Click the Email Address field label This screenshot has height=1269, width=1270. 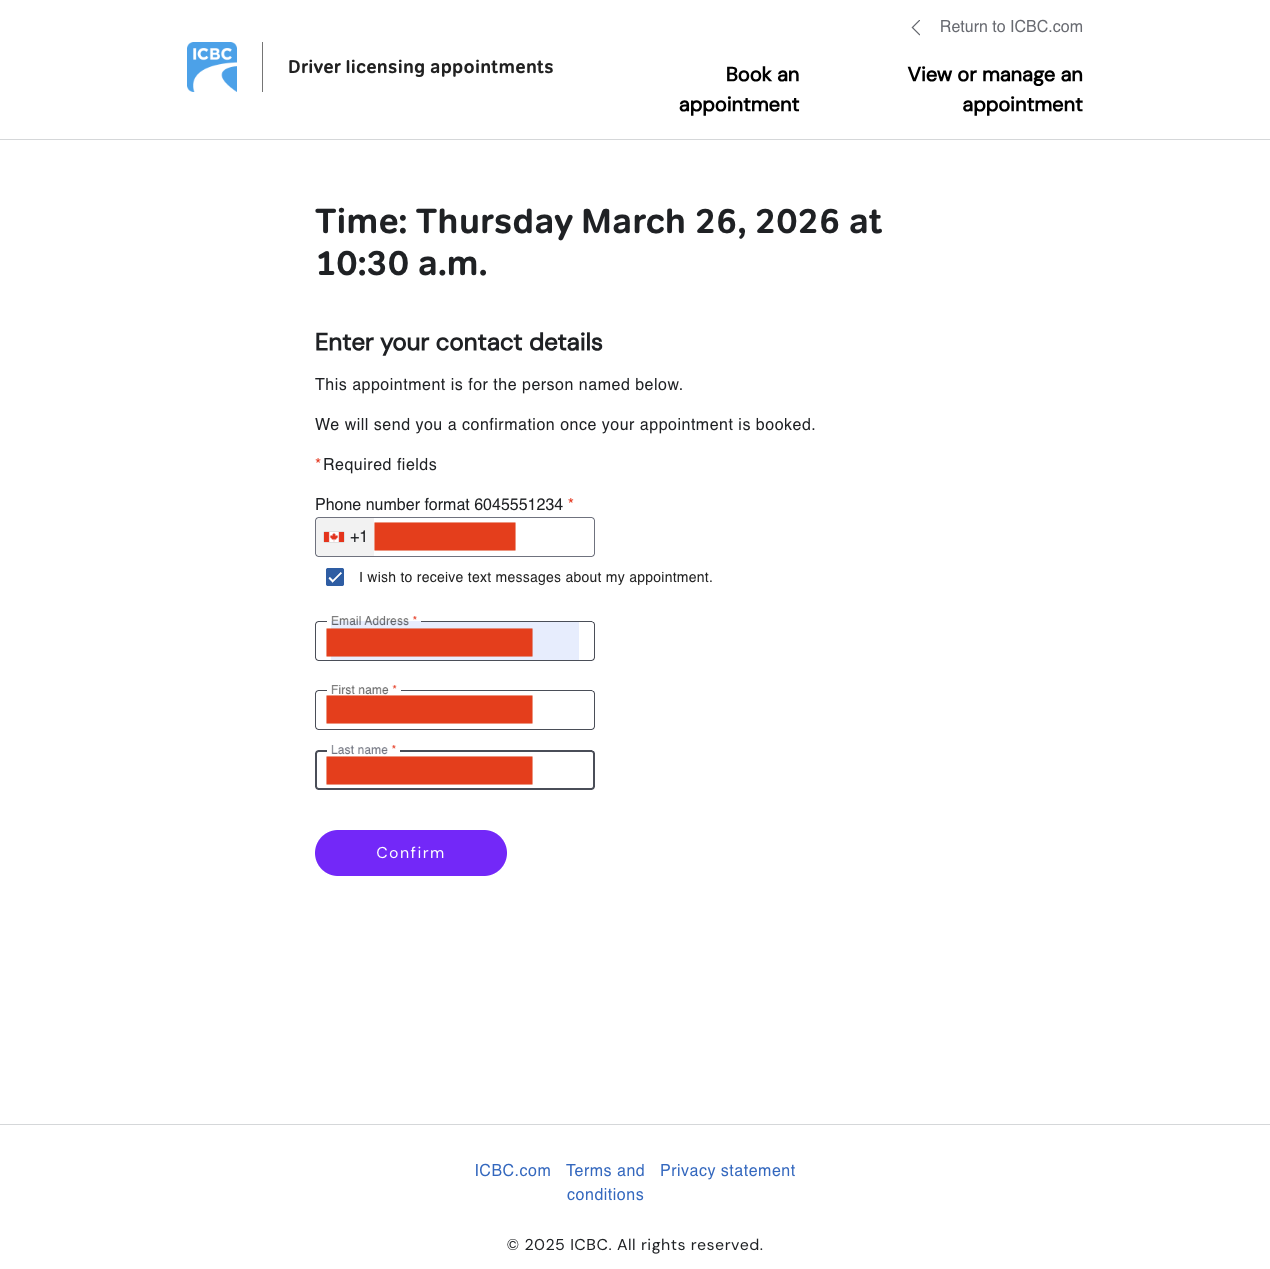[x=370, y=621]
